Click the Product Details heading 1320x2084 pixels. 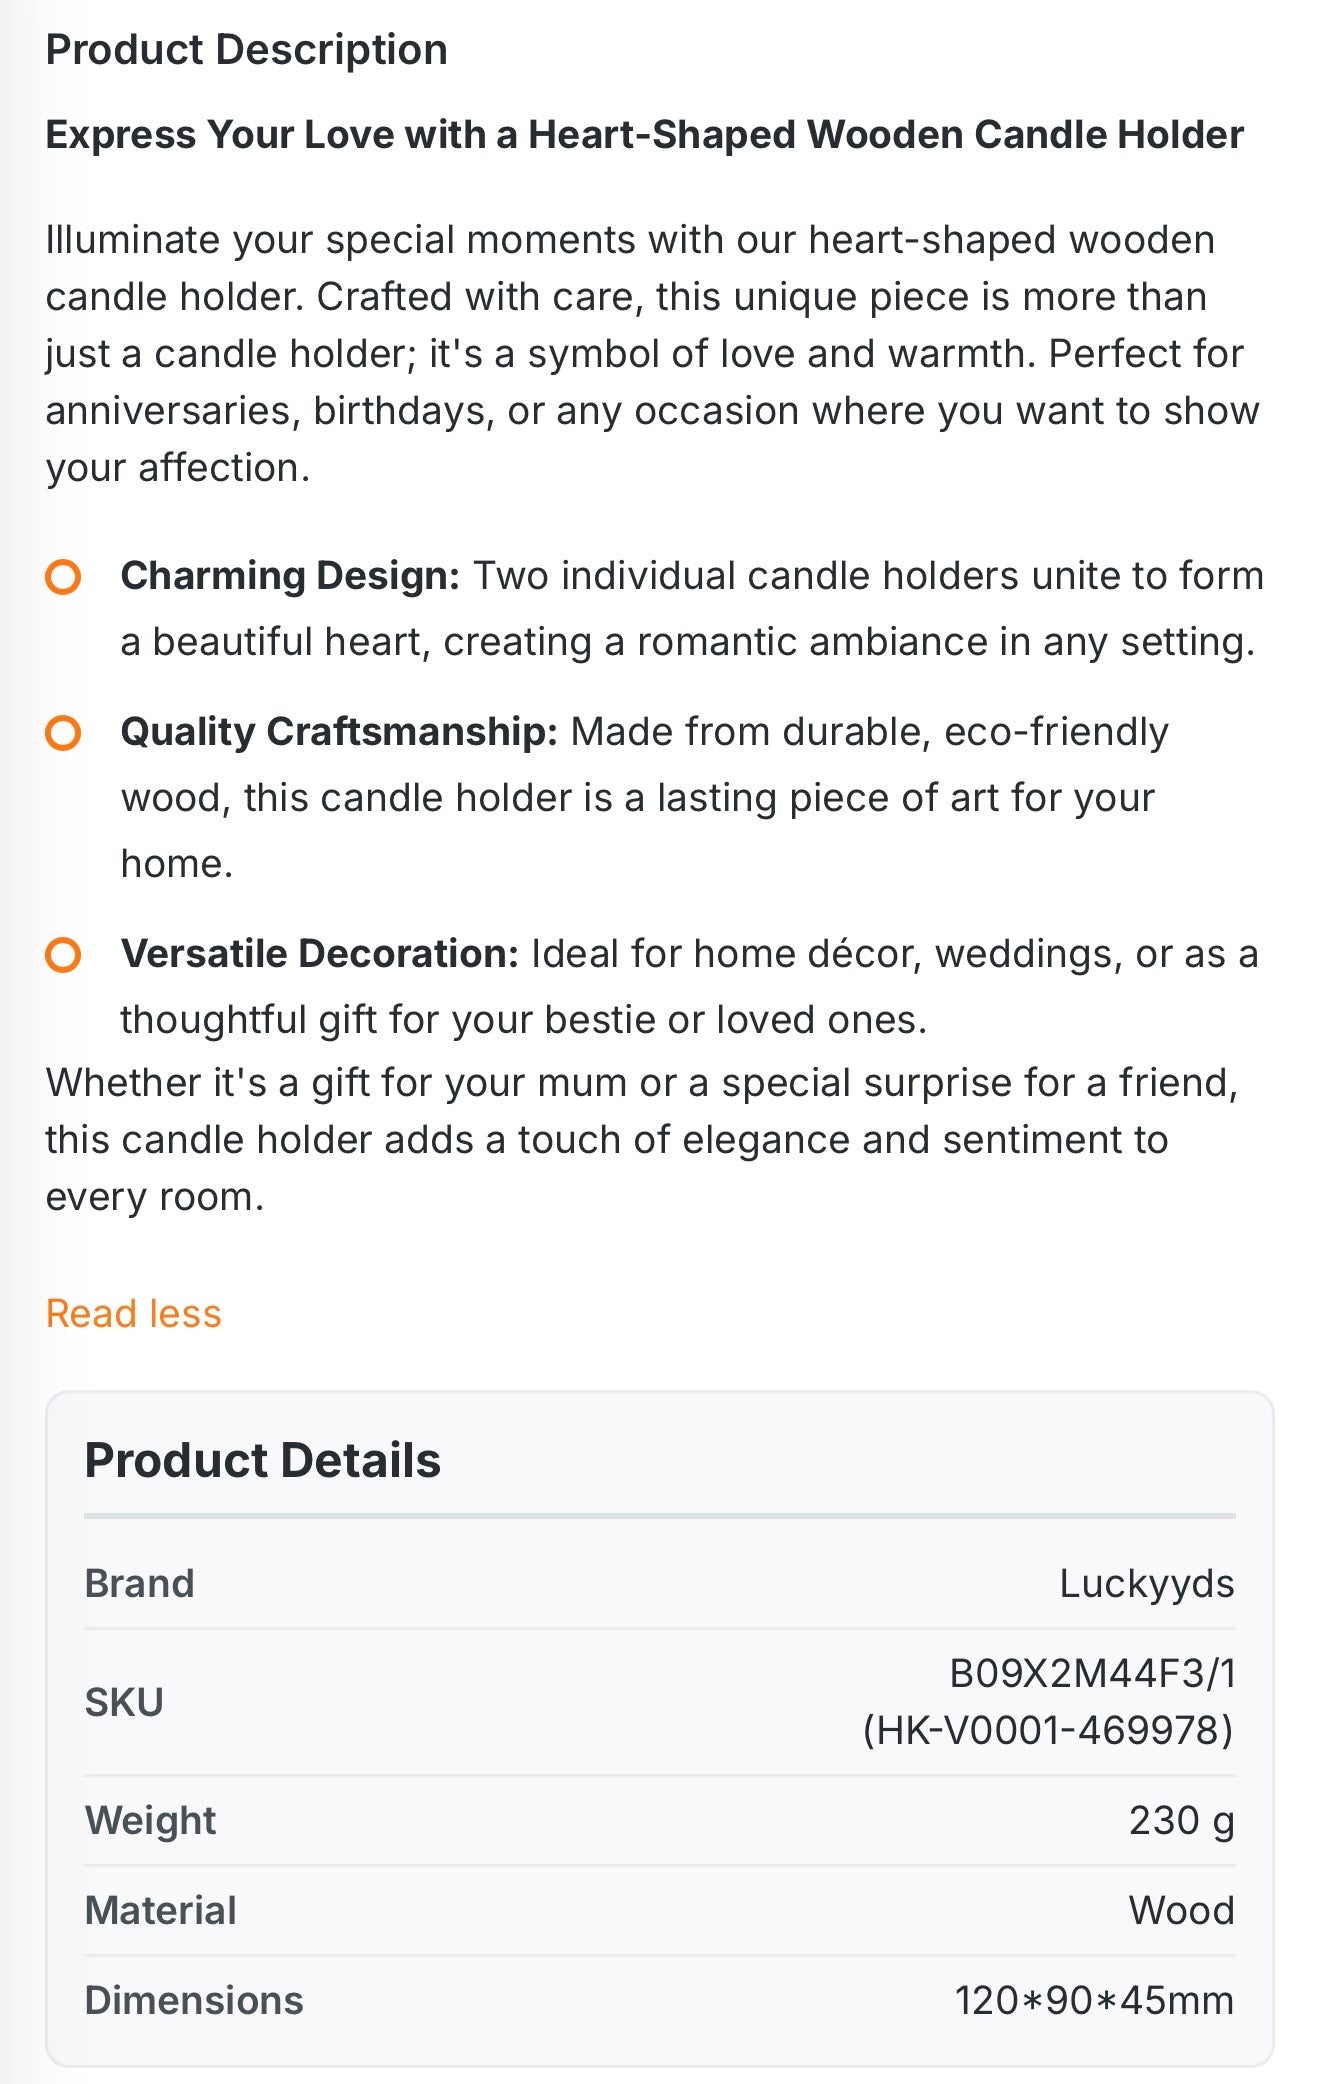point(262,1460)
